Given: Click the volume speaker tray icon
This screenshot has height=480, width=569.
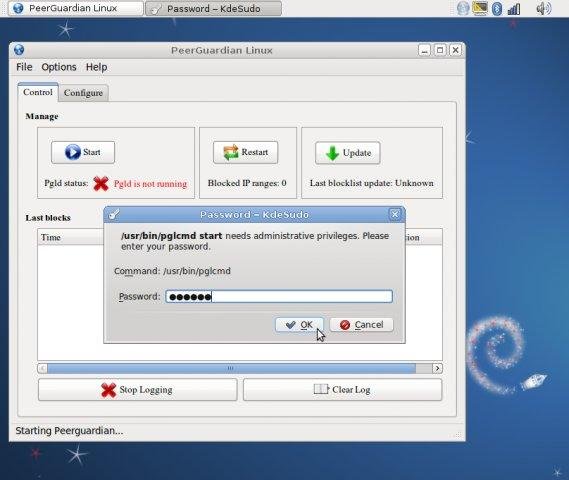Looking at the screenshot, I should (x=543, y=8).
